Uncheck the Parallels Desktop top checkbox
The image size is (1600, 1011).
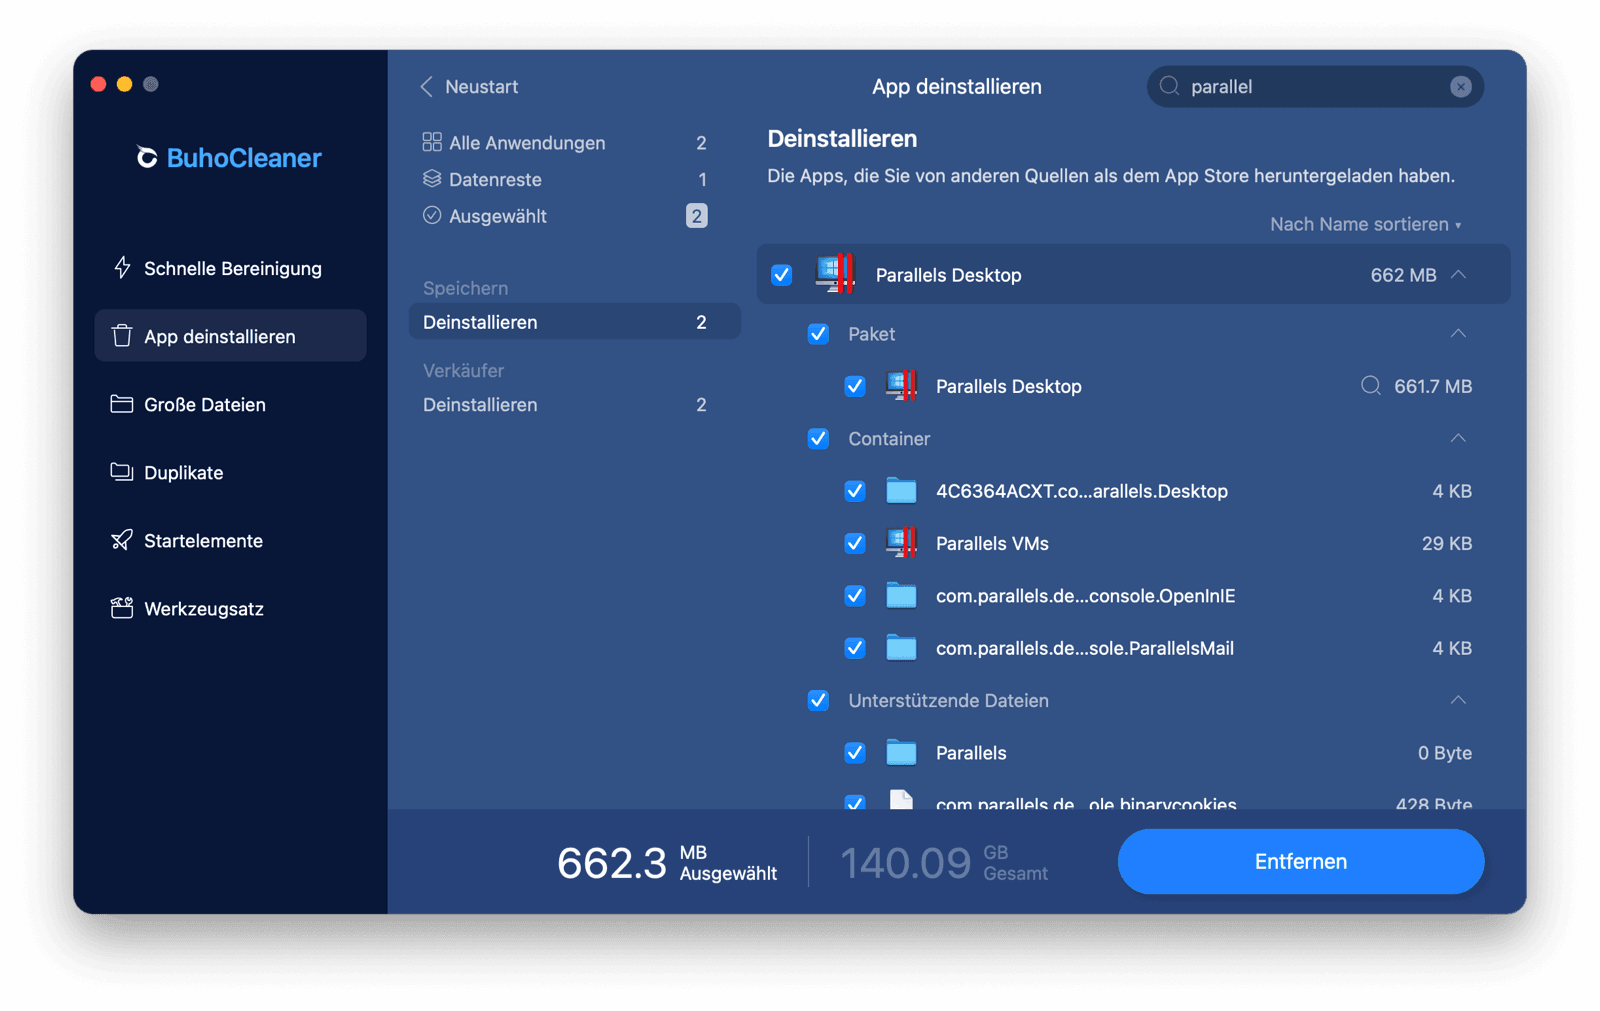tap(781, 274)
